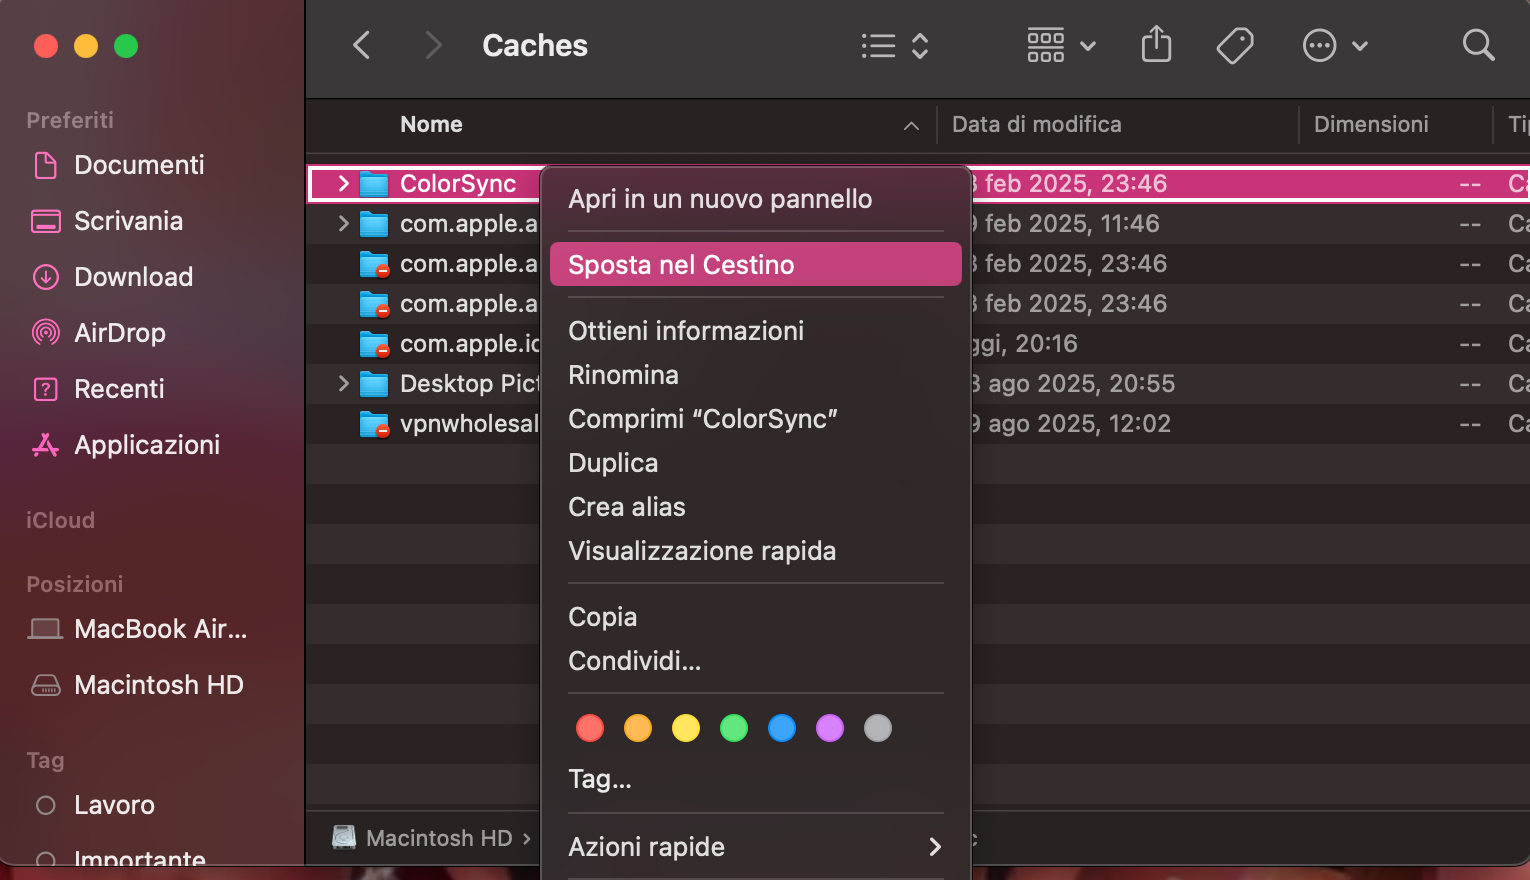The height and width of the screenshot is (880, 1530).
Task: Click the AirDrop icon in the sidebar
Action: (x=46, y=333)
